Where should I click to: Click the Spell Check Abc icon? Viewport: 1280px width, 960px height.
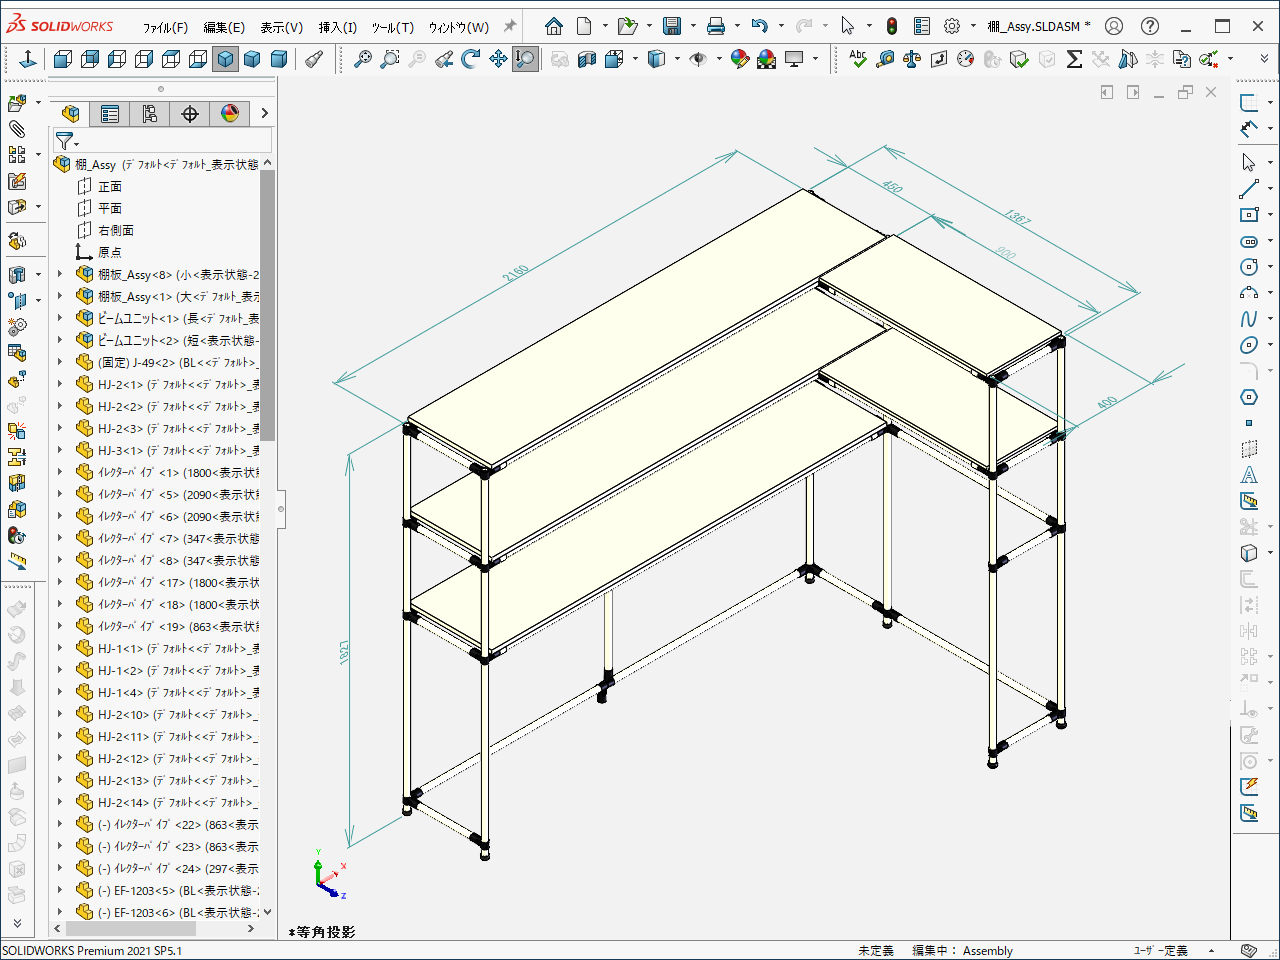click(x=858, y=60)
